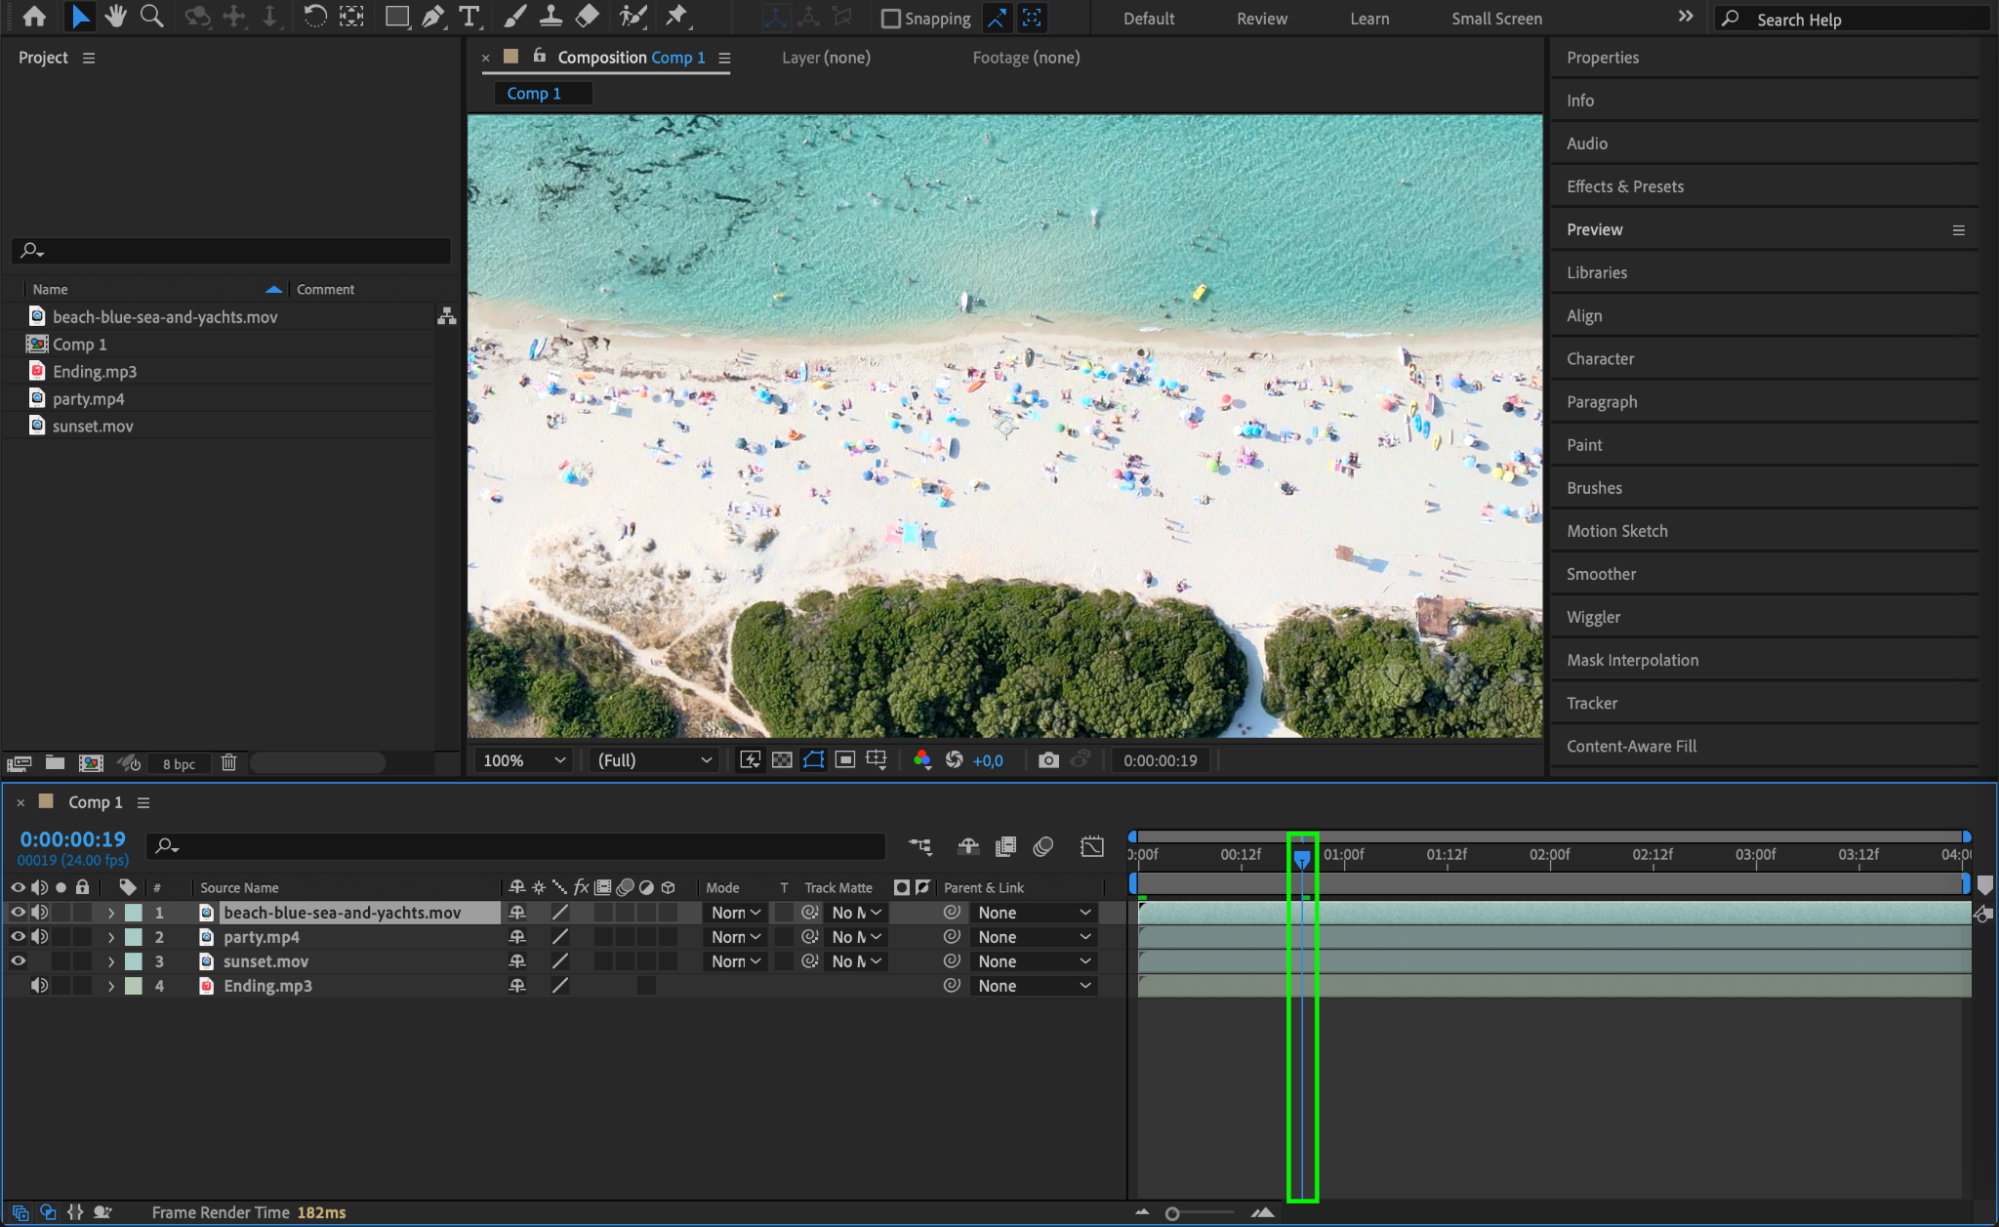Click the current time 0:00:00:19 display

(x=72, y=839)
